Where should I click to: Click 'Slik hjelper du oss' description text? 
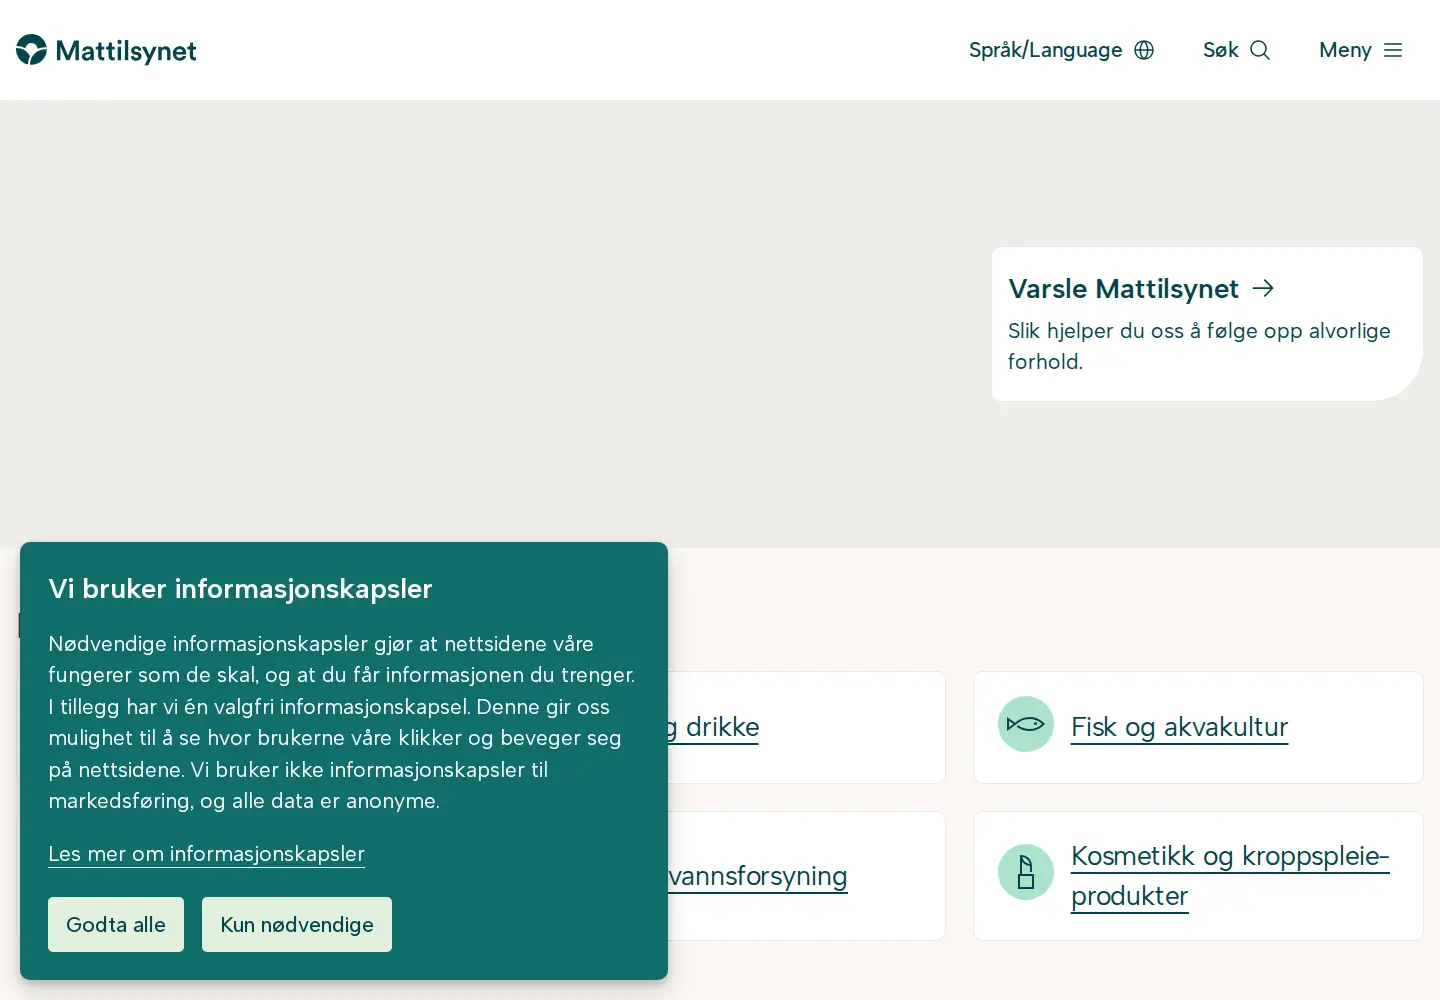[x=1199, y=346]
